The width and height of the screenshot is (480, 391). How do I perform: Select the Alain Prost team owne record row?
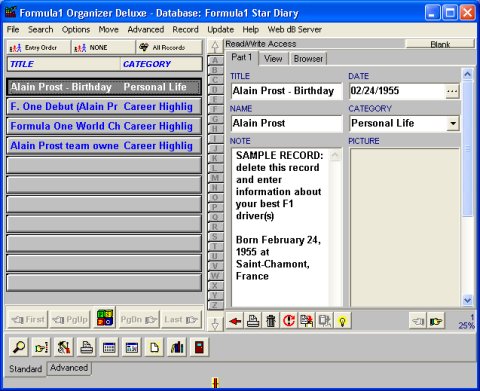click(x=104, y=146)
